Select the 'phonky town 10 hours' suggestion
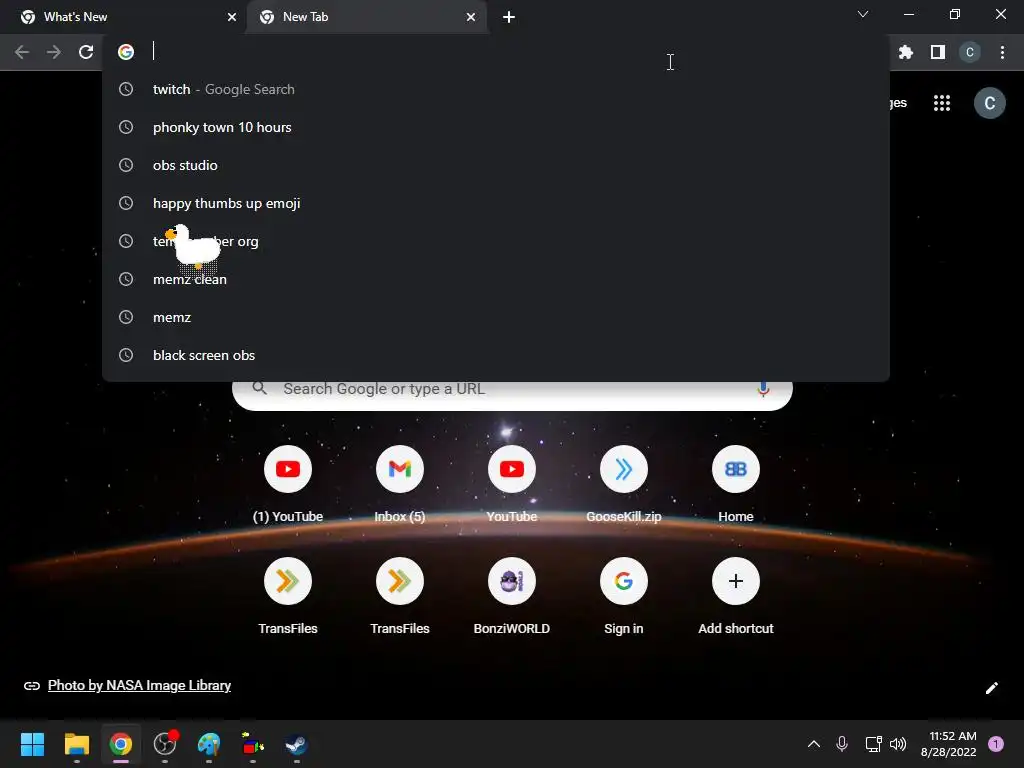This screenshot has height=768, width=1024. click(496, 127)
